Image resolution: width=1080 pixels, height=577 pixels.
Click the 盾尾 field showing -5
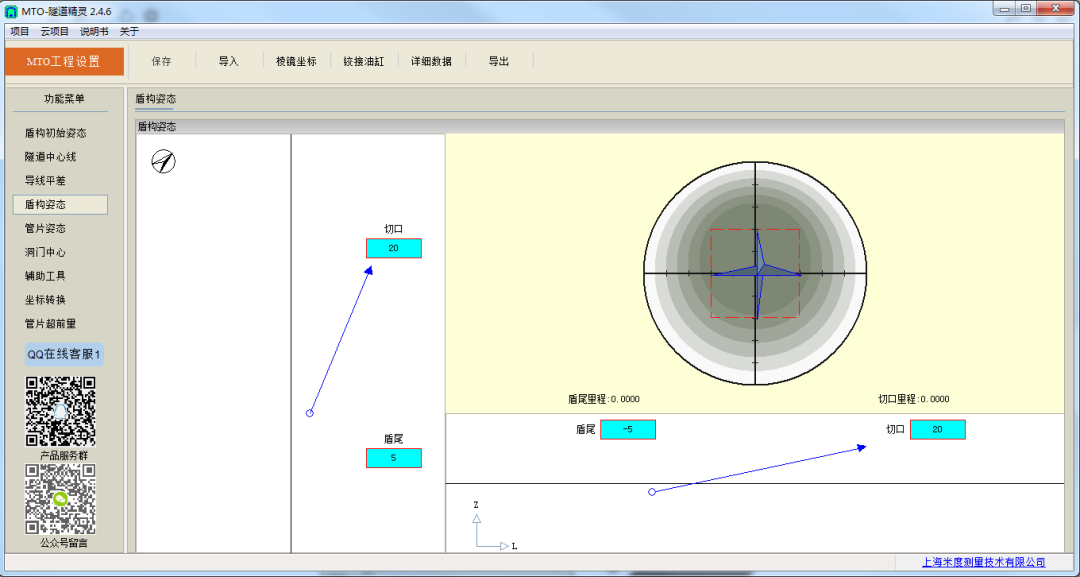click(x=628, y=429)
